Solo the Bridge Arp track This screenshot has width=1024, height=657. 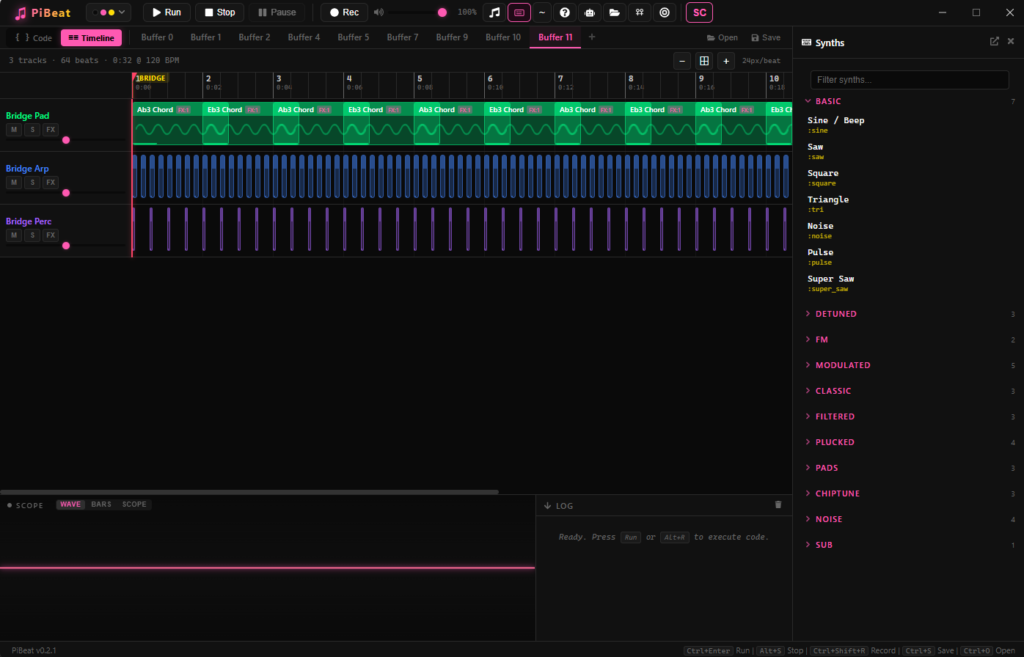32,183
